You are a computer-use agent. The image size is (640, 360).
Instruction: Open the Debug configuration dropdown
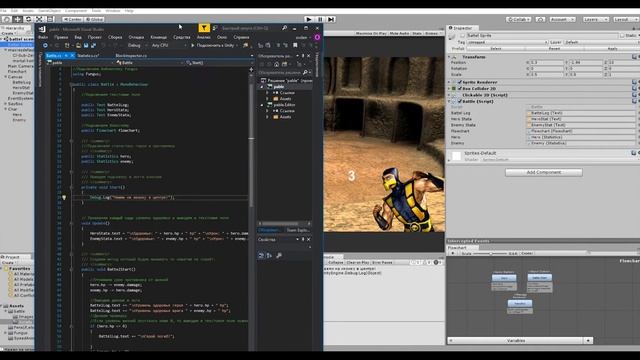coord(137,45)
